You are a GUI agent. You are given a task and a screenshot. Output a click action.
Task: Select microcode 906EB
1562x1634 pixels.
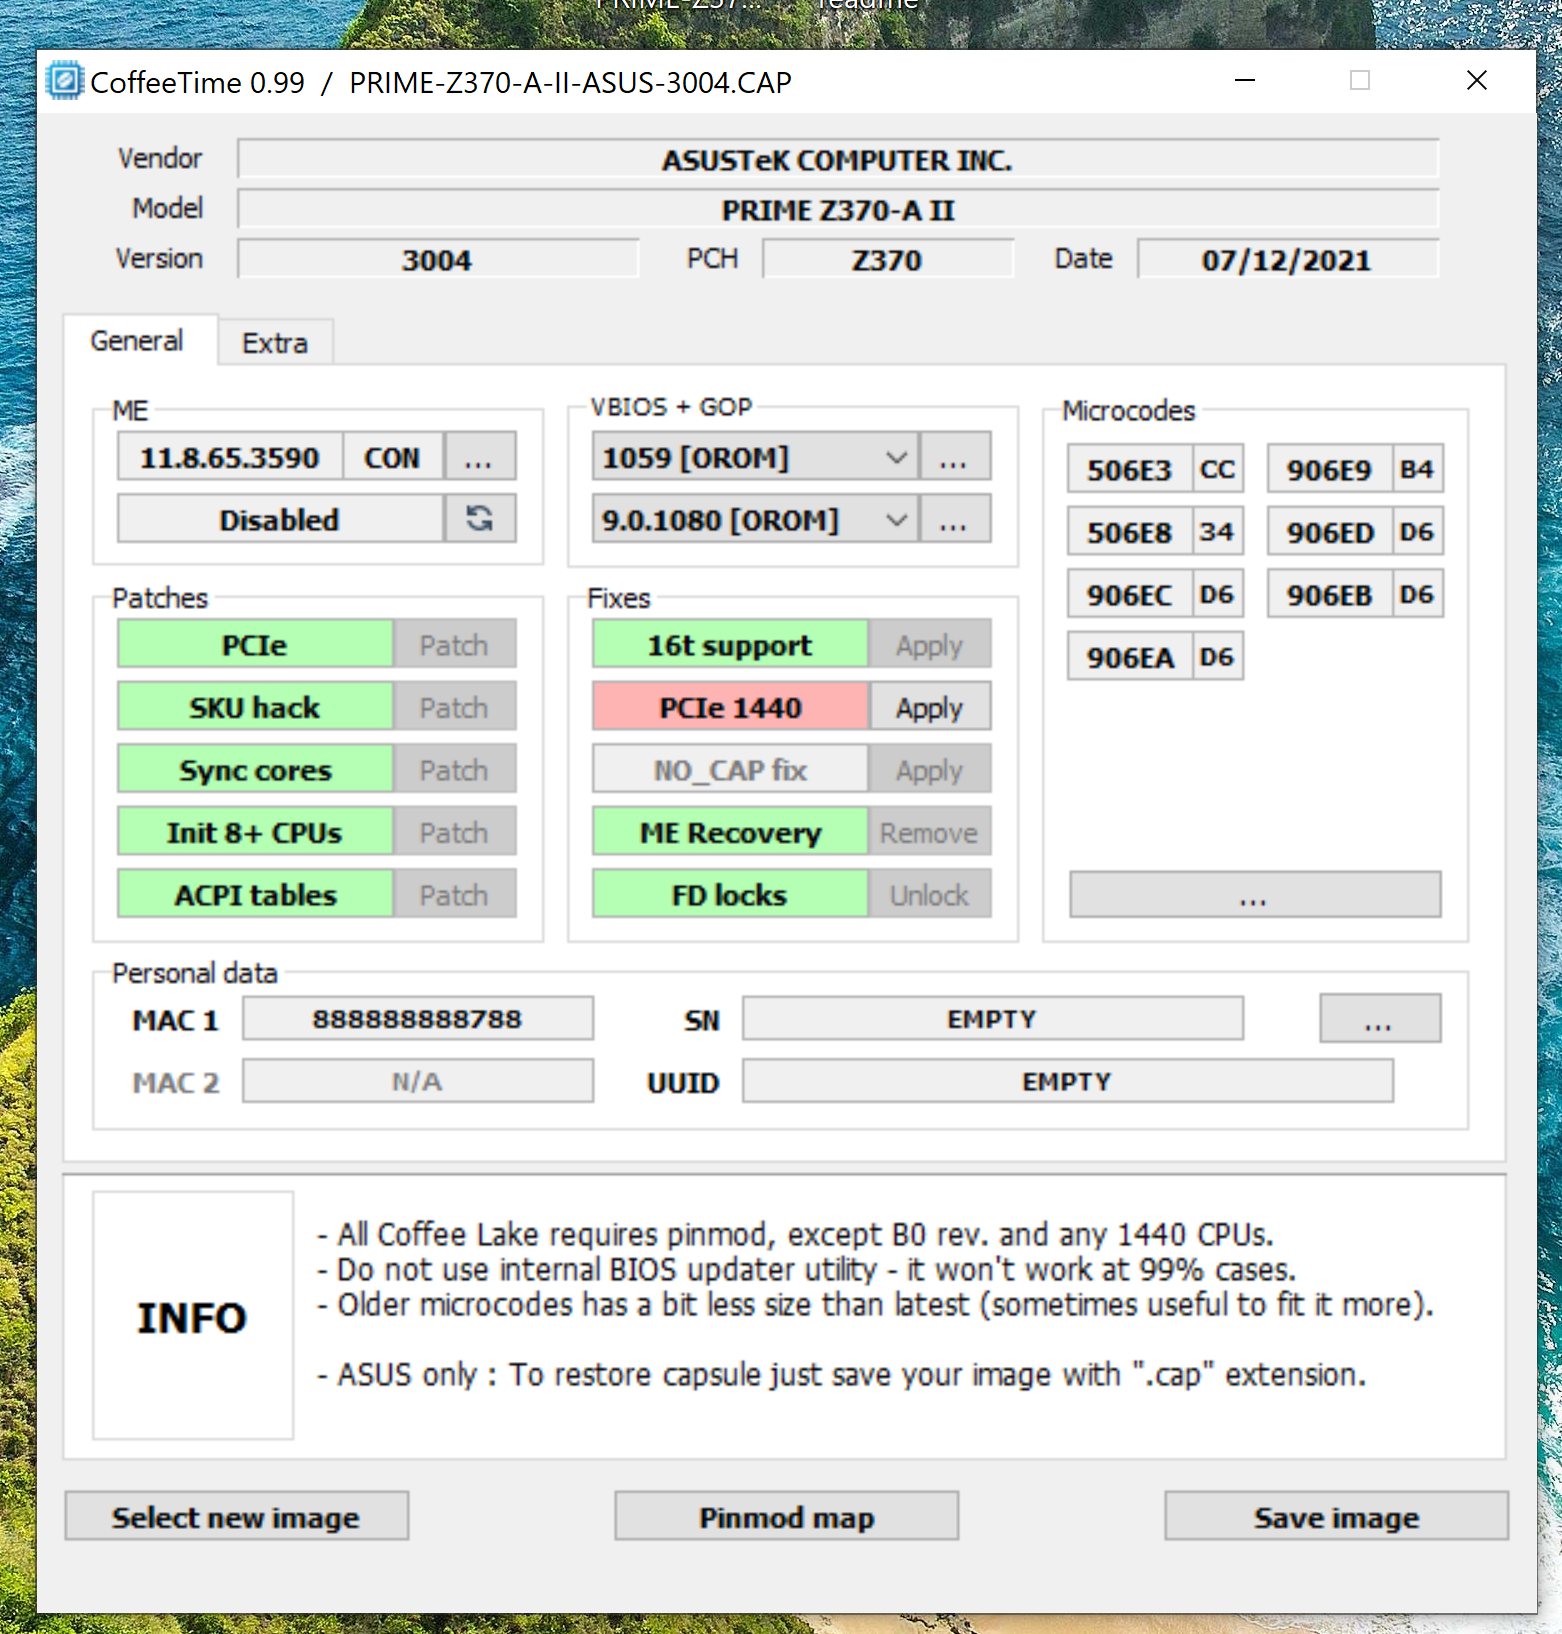pyautogui.click(x=1330, y=594)
